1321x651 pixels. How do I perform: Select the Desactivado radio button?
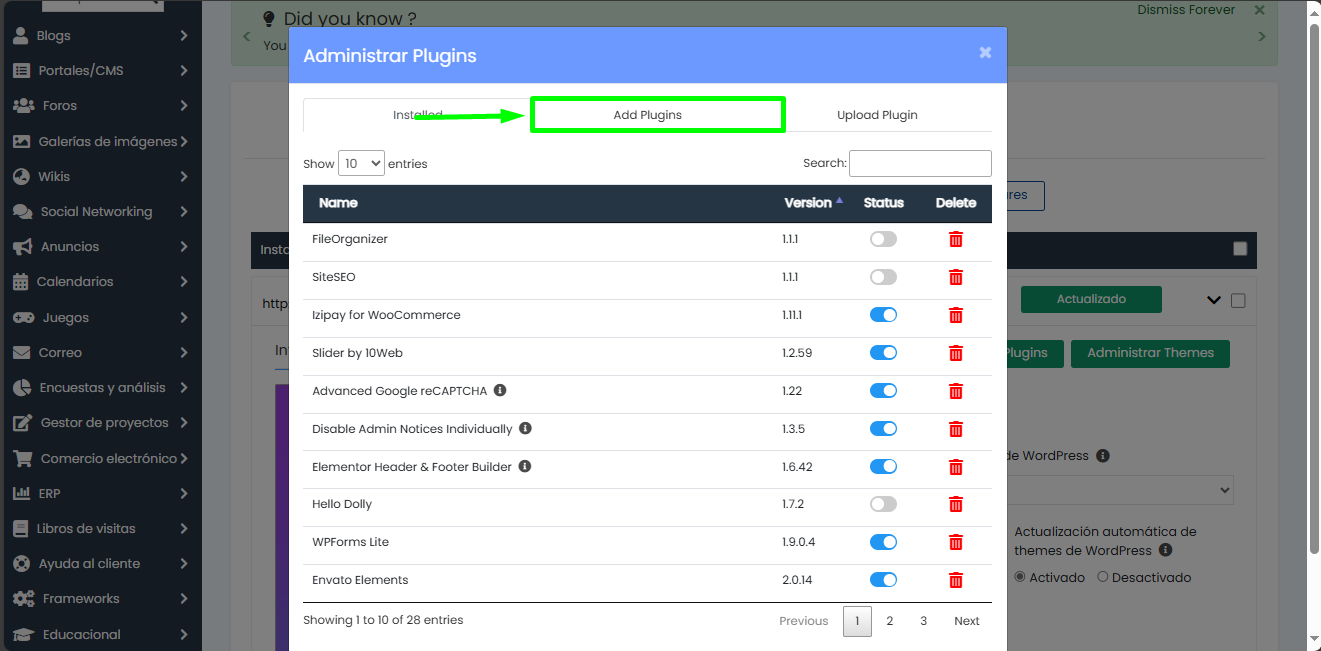click(1103, 577)
